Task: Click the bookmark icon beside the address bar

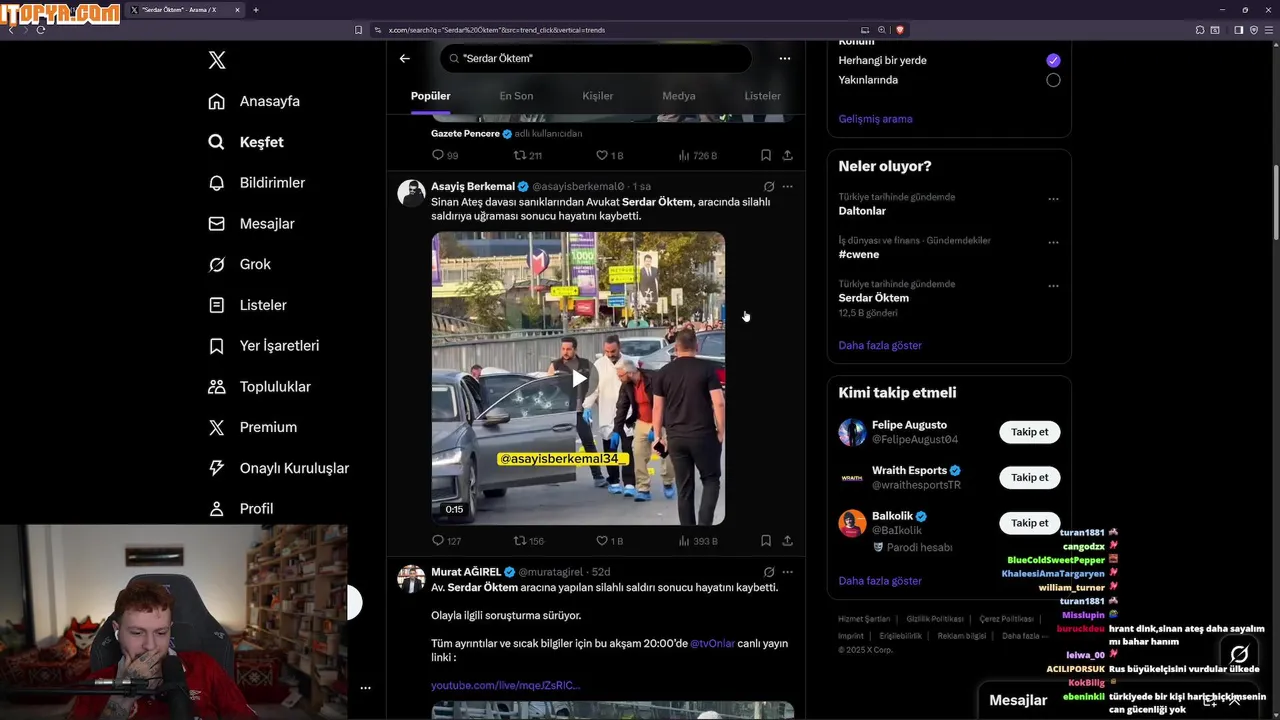Action: pyautogui.click(x=359, y=30)
